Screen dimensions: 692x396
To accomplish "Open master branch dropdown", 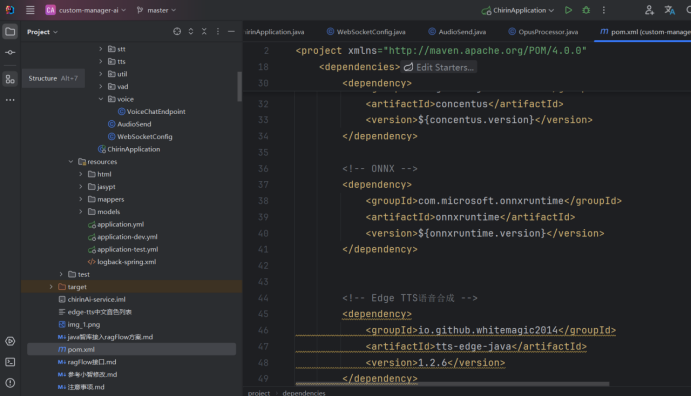I will (x=156, y=10).
